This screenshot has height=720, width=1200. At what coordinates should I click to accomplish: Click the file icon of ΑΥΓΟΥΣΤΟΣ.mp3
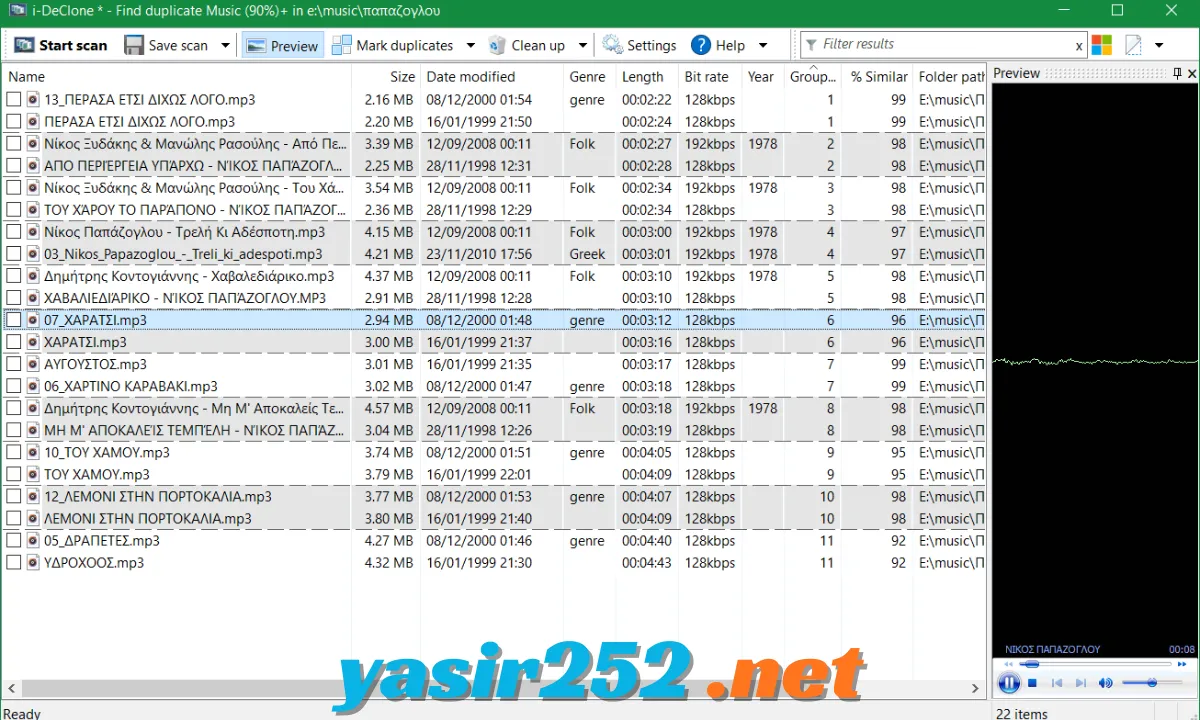point(33,364)
